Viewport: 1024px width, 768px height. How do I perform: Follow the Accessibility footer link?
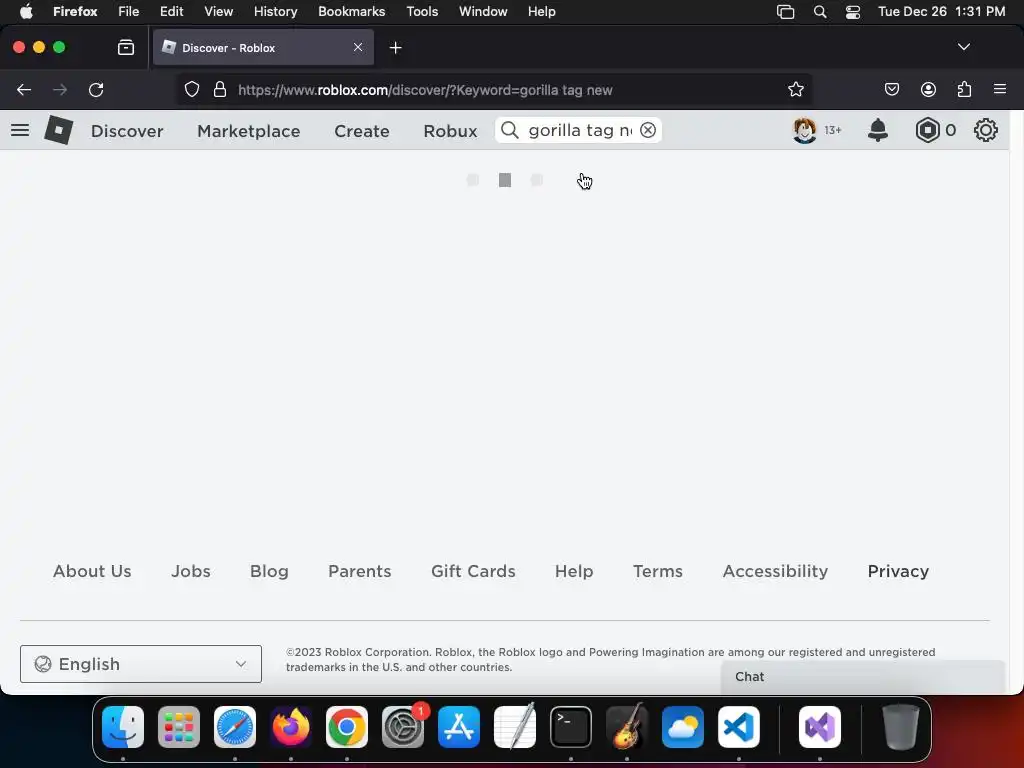775,571
